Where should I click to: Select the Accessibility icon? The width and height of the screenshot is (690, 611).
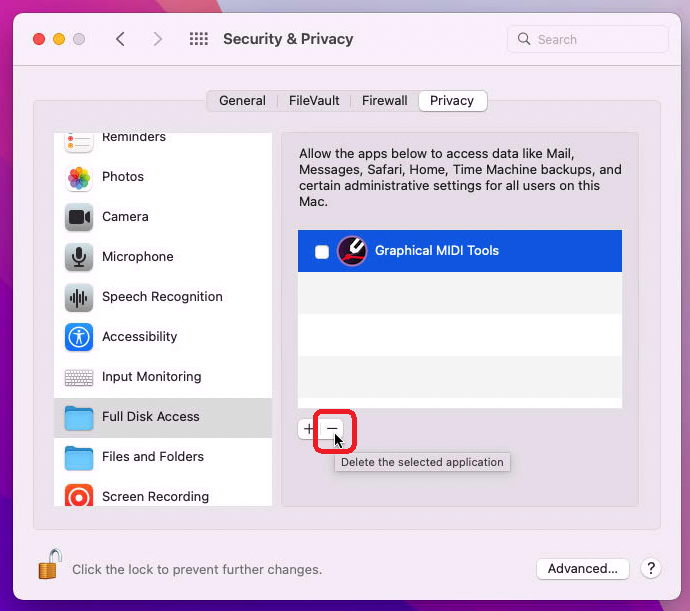(79, 337)
